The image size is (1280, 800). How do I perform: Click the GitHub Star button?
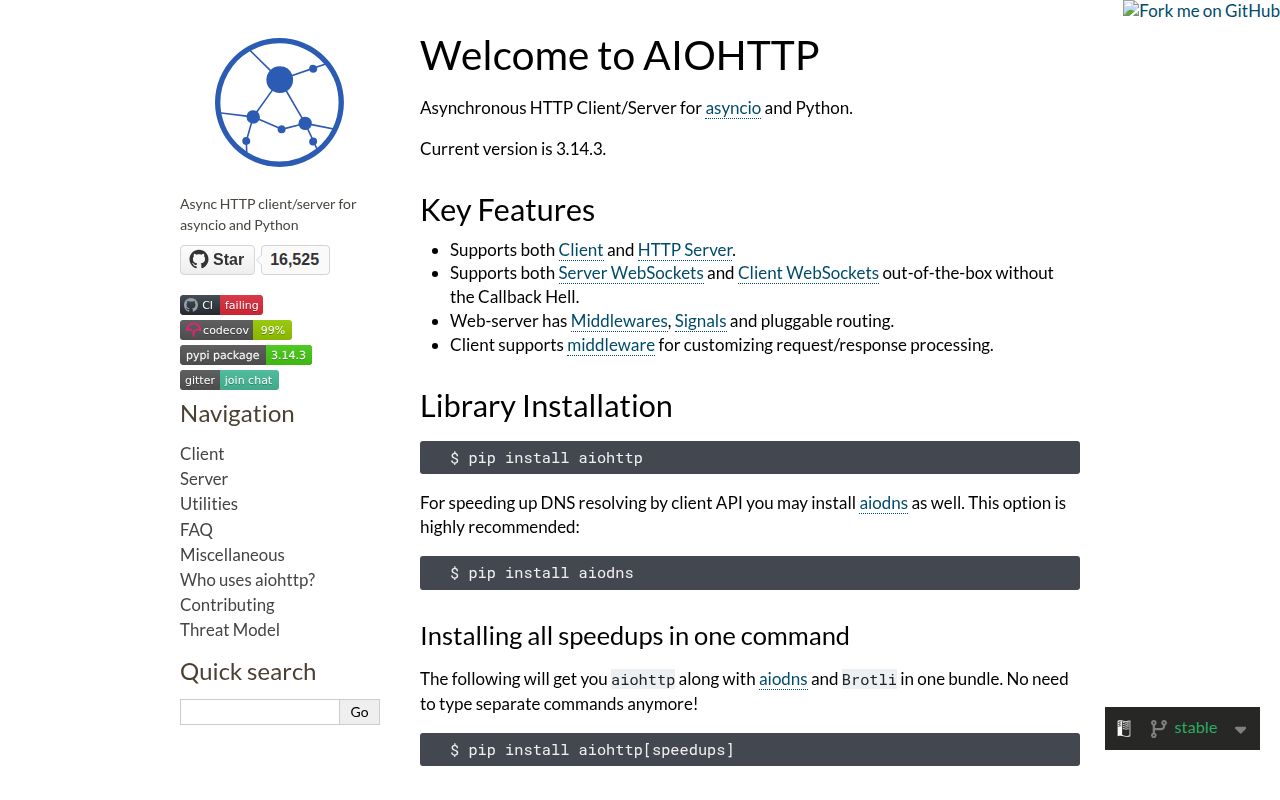(x=217, y=260)
